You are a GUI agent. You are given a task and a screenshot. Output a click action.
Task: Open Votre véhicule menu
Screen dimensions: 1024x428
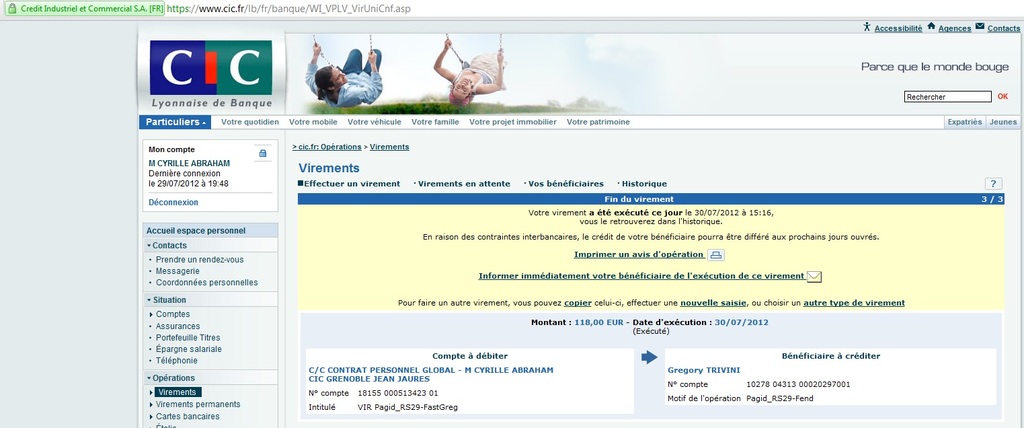374,122
